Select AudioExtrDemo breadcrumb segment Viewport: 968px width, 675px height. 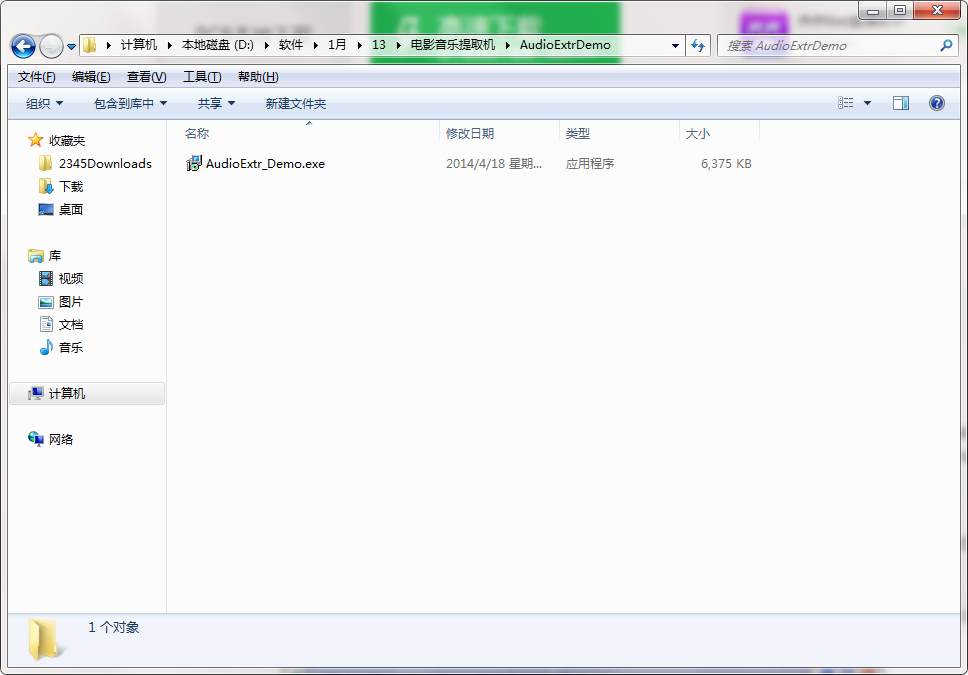pyautogui.click(x=565, y=45)
